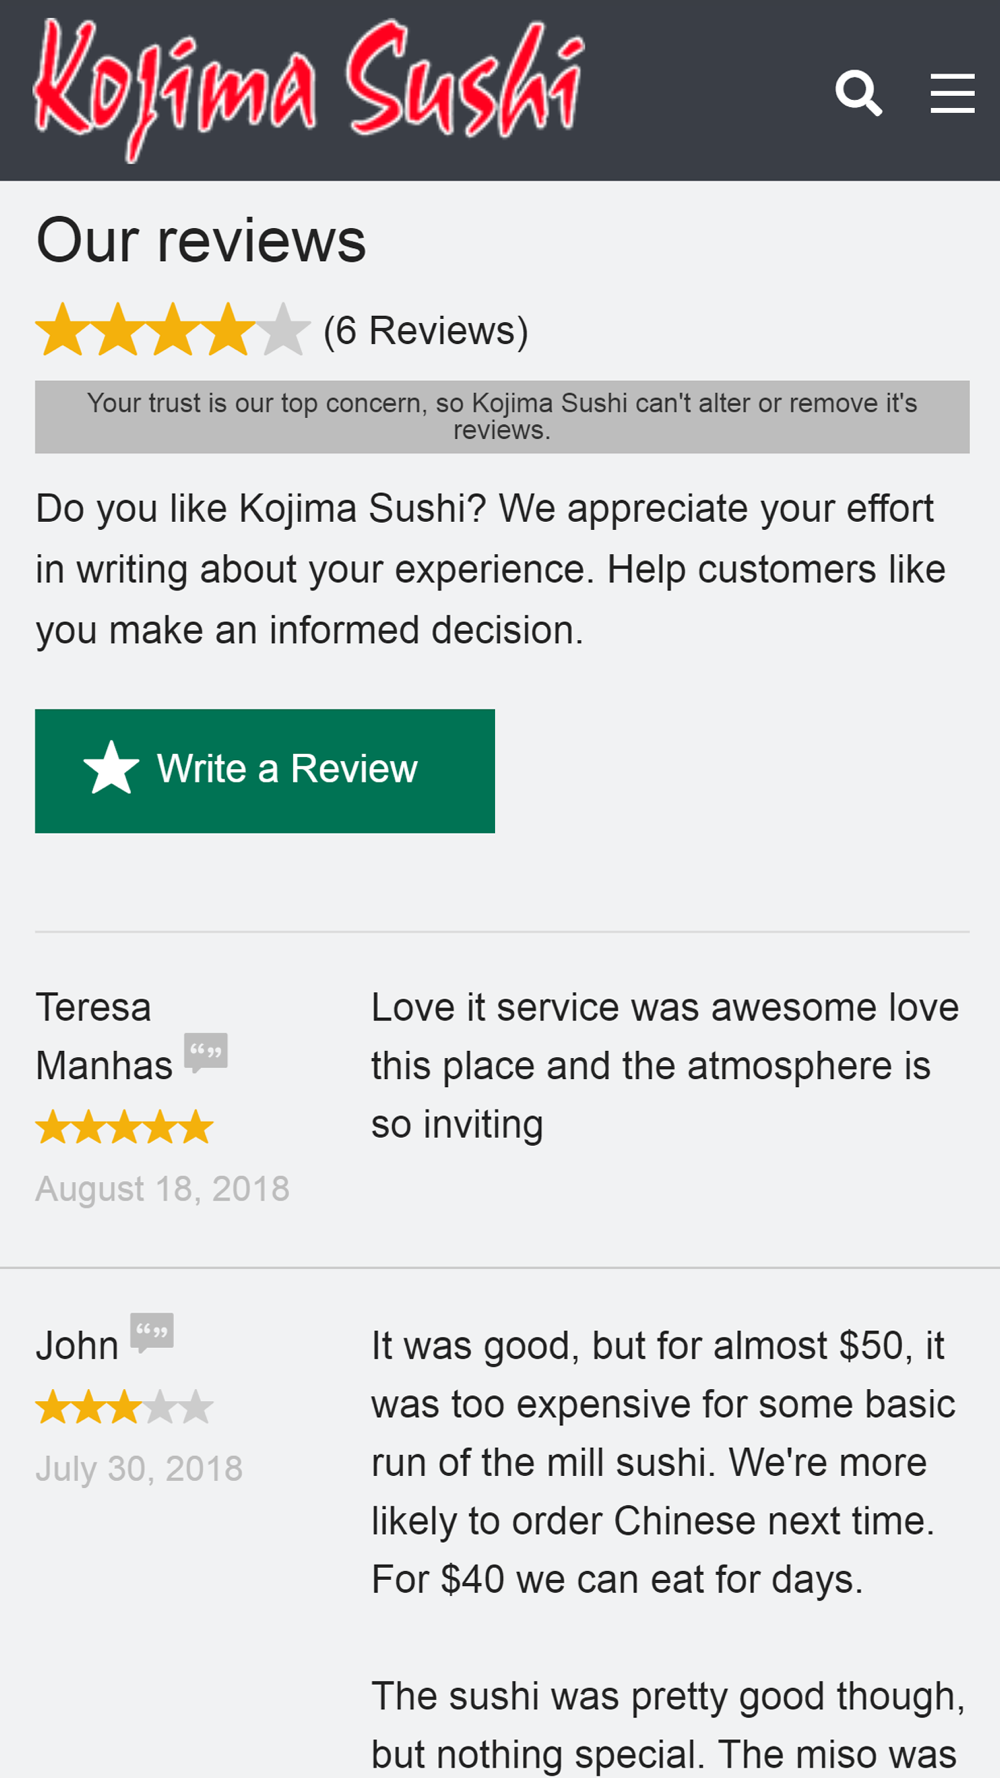
Task: Open the hamburger menu
Action: 952,93
